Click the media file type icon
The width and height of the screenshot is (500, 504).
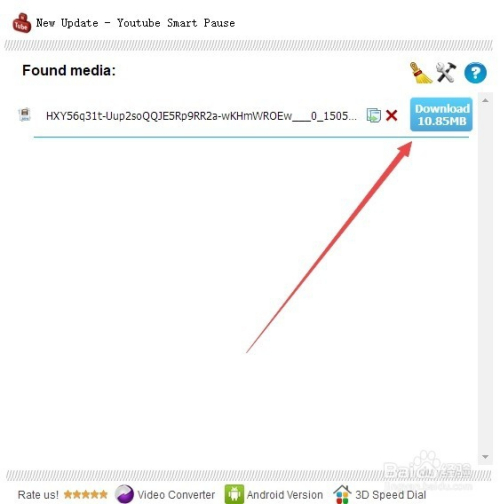tap(25, 115)
